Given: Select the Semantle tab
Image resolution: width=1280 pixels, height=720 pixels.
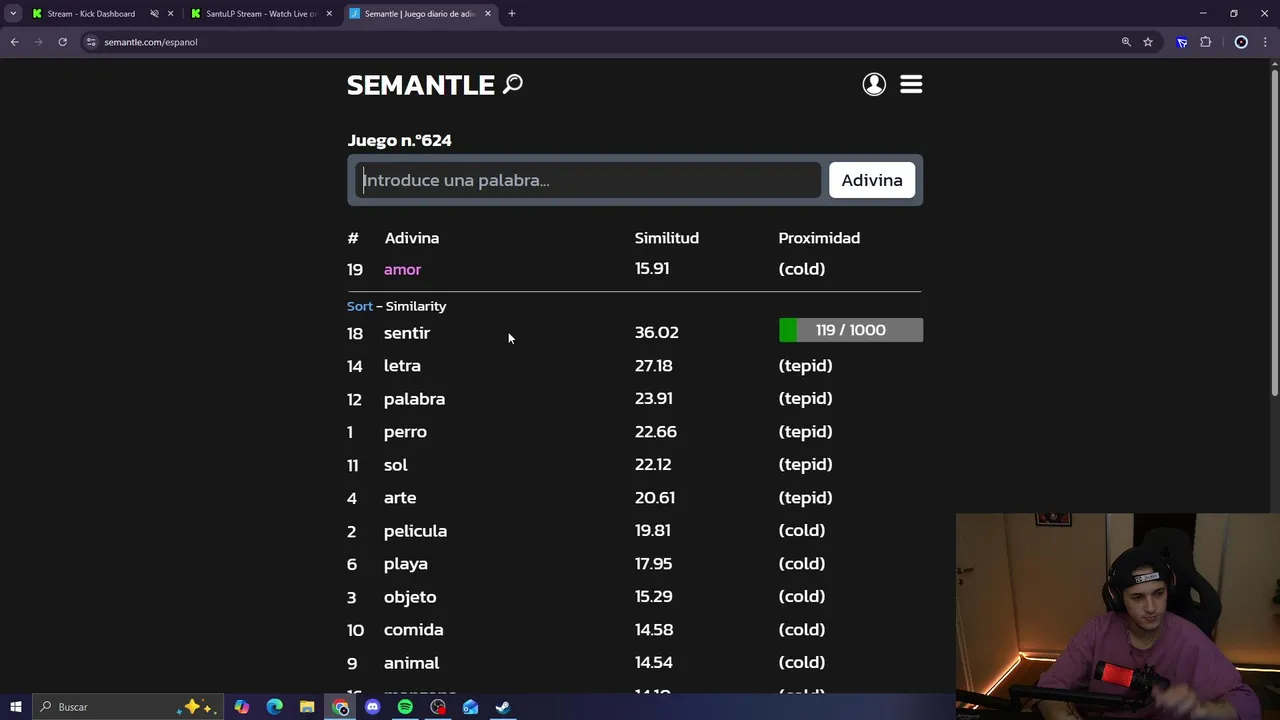Looking at the screenshot, I should point(420,14).
